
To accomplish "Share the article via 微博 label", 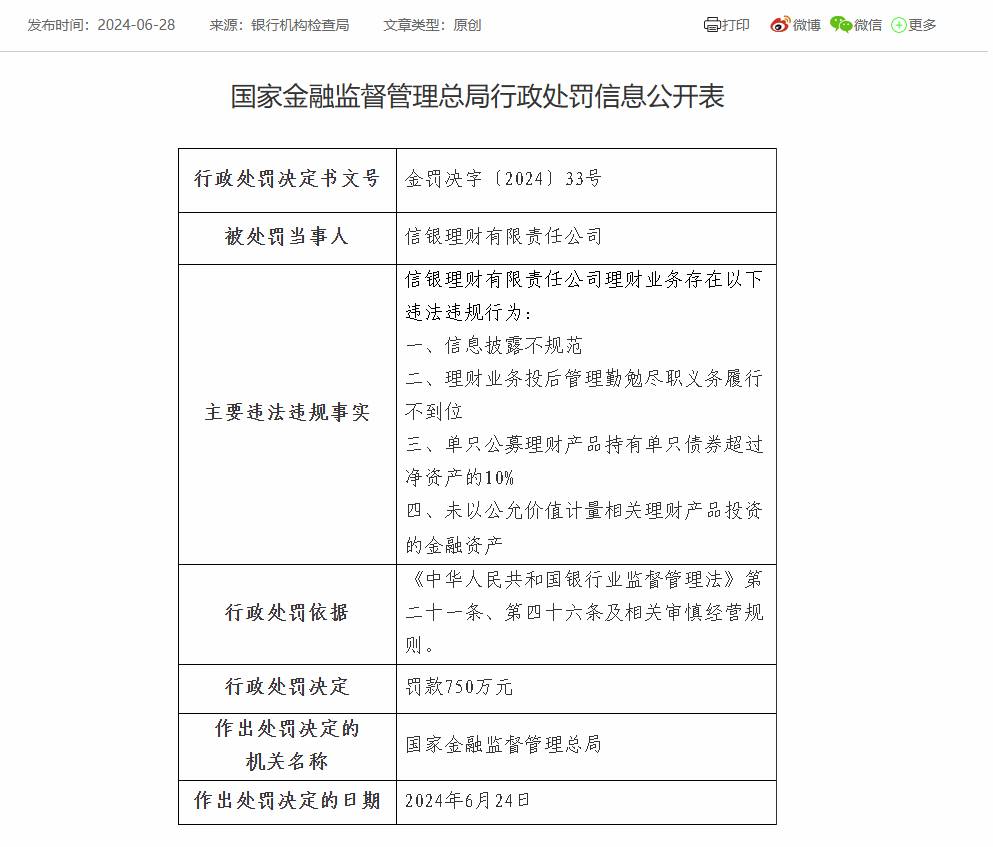I will coord(807,25).
